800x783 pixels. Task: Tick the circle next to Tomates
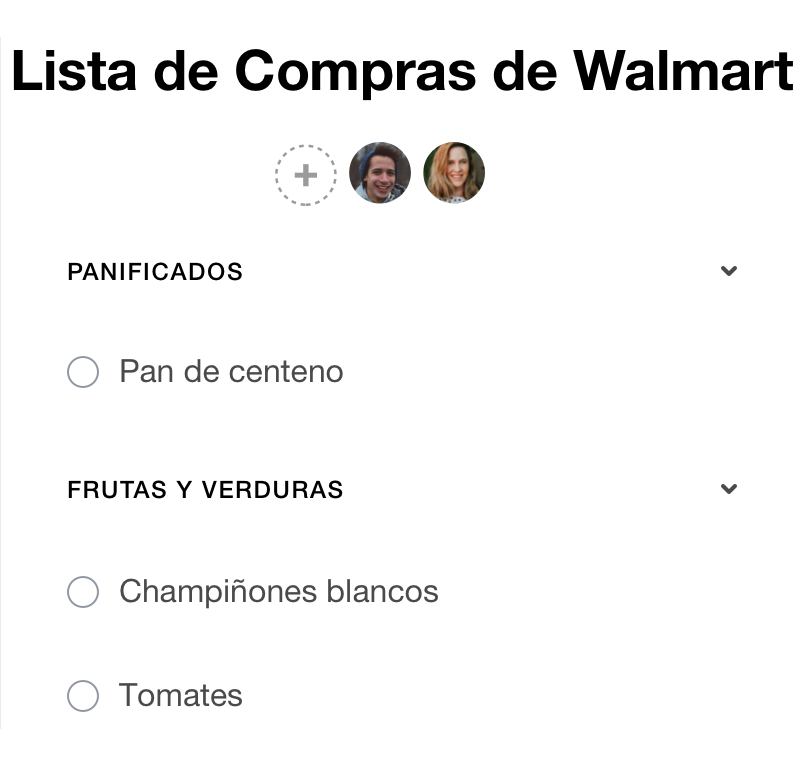click(x=83, y=696)
